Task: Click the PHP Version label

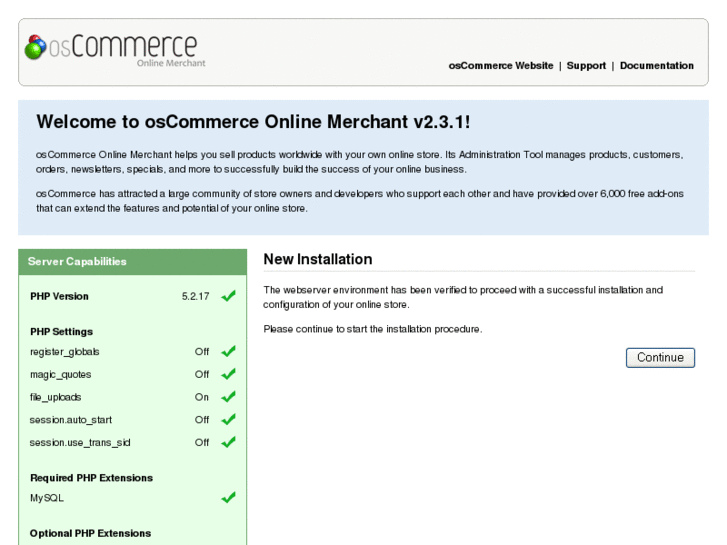Action: tap(59, 296)
